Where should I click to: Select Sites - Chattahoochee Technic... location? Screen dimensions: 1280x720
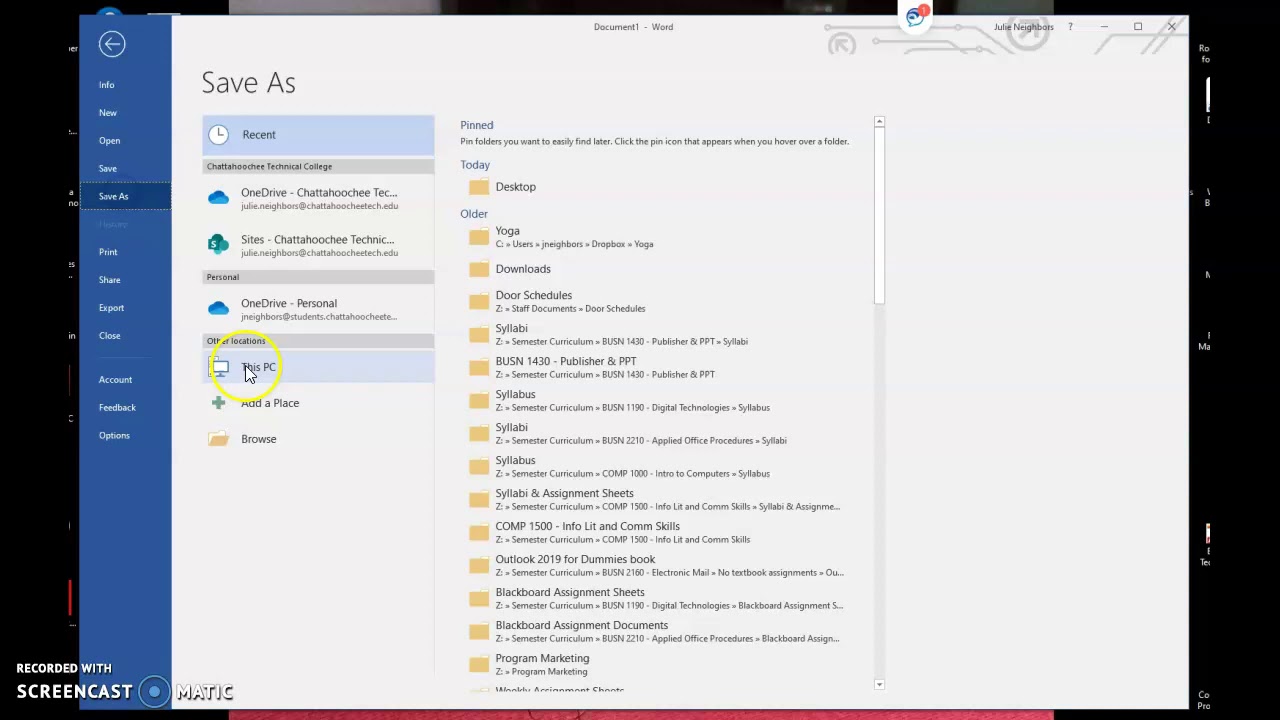click(318, 245)
